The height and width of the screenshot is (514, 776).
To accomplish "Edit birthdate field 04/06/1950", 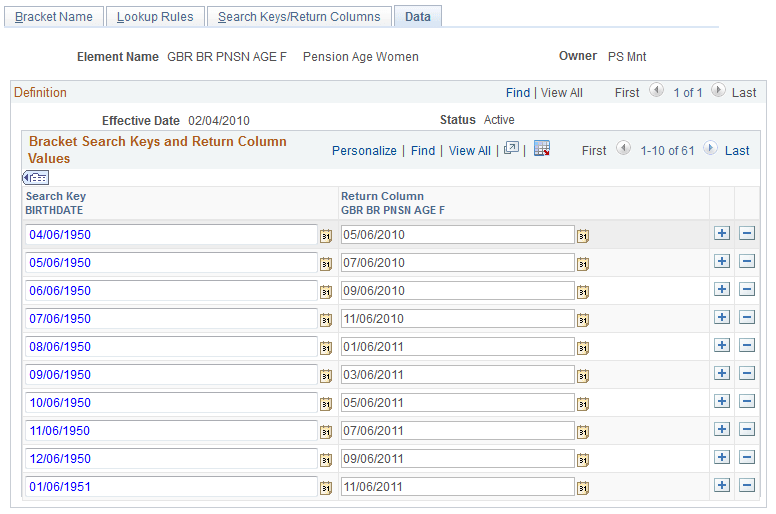I will 171,234.
